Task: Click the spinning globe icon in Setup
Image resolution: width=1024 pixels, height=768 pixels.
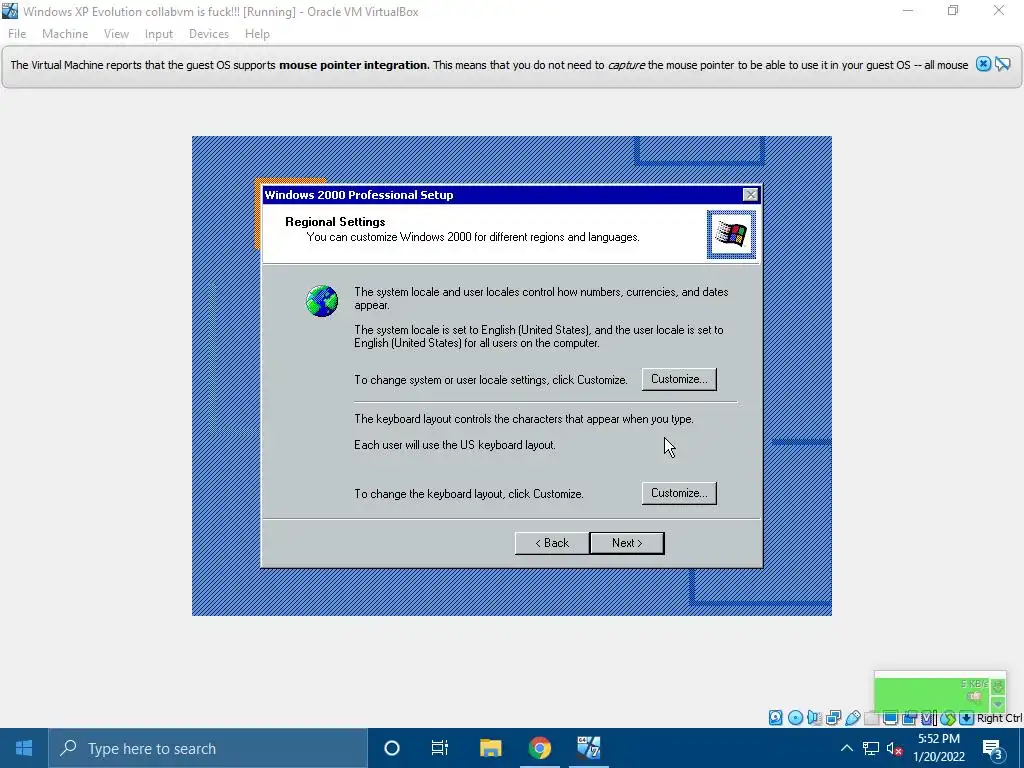Action: tap(322, 301)
